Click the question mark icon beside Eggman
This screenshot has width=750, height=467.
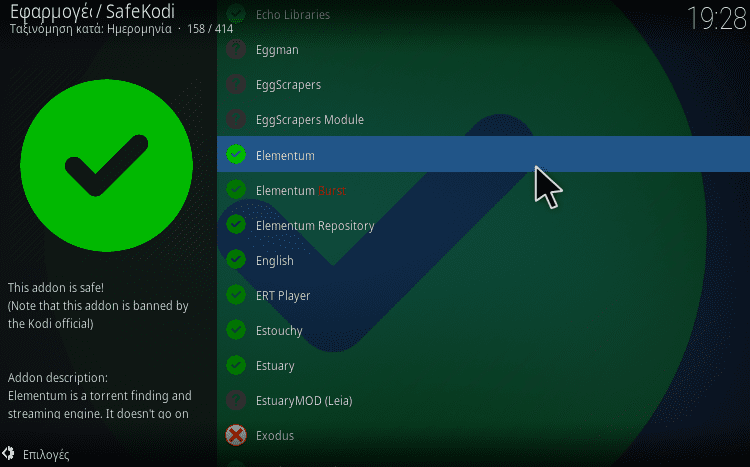[x=236, y=49]
